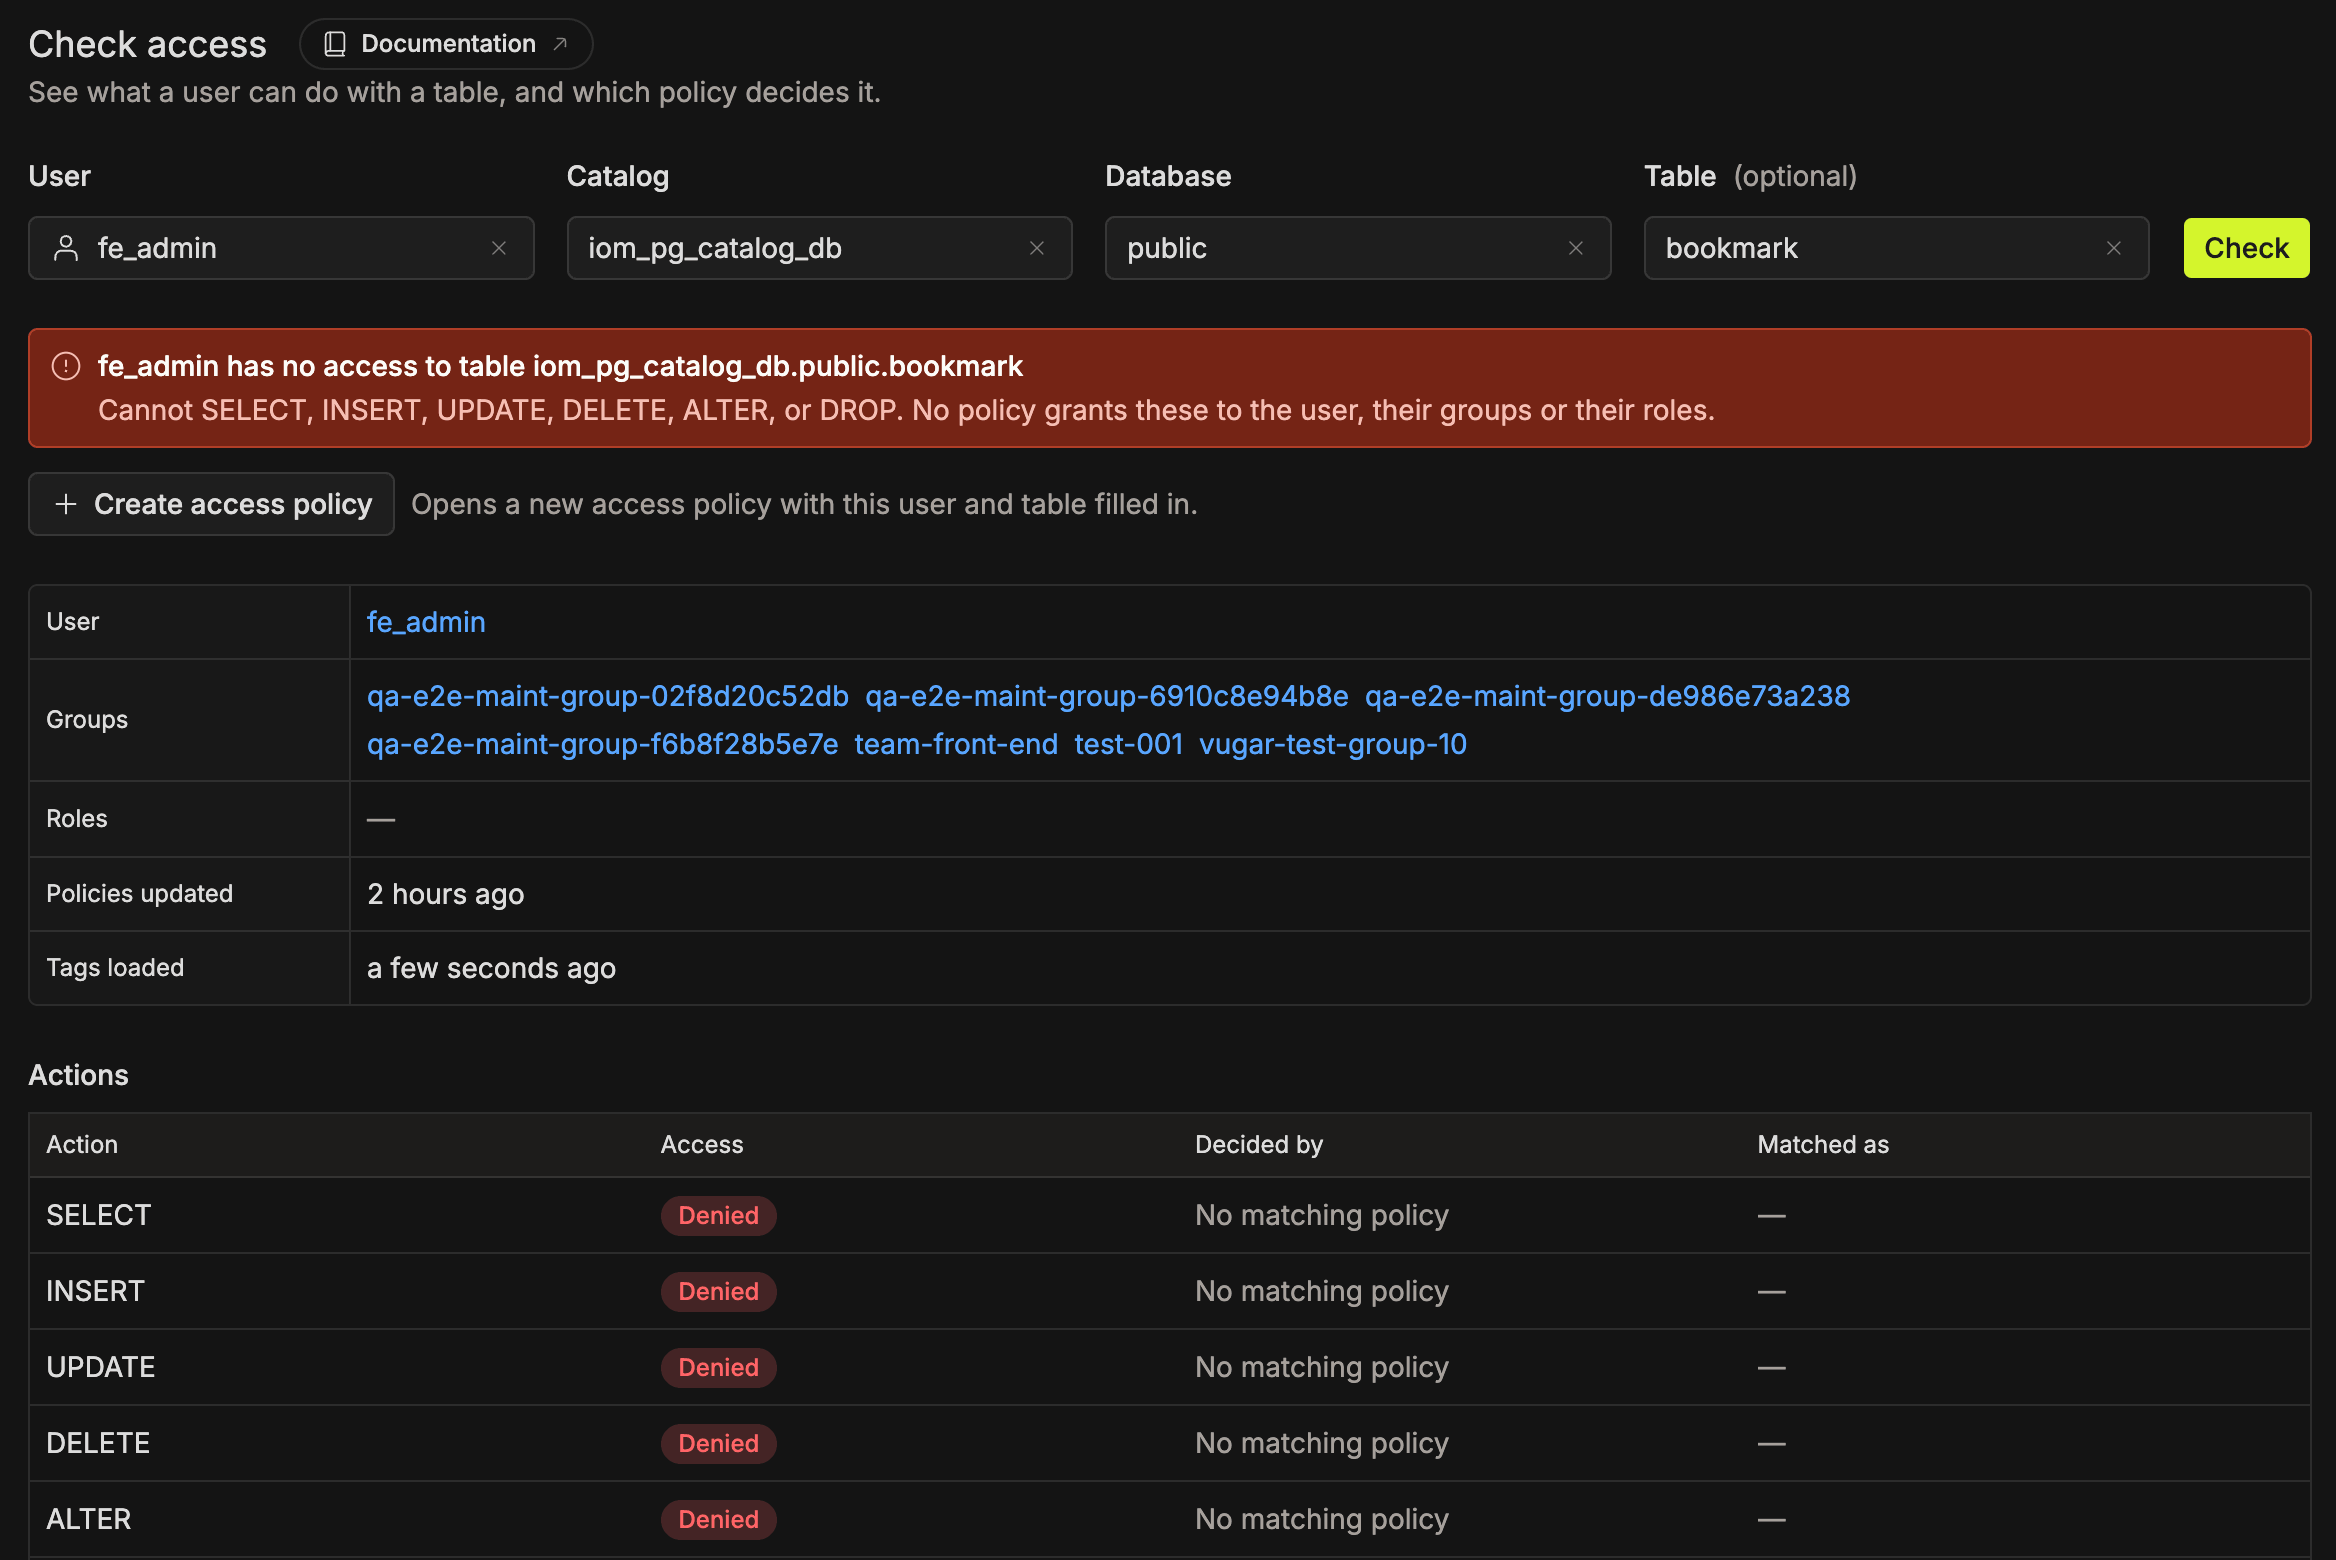Open the Documentation link
The image size is (2336, 1560).
coord(446,44)
